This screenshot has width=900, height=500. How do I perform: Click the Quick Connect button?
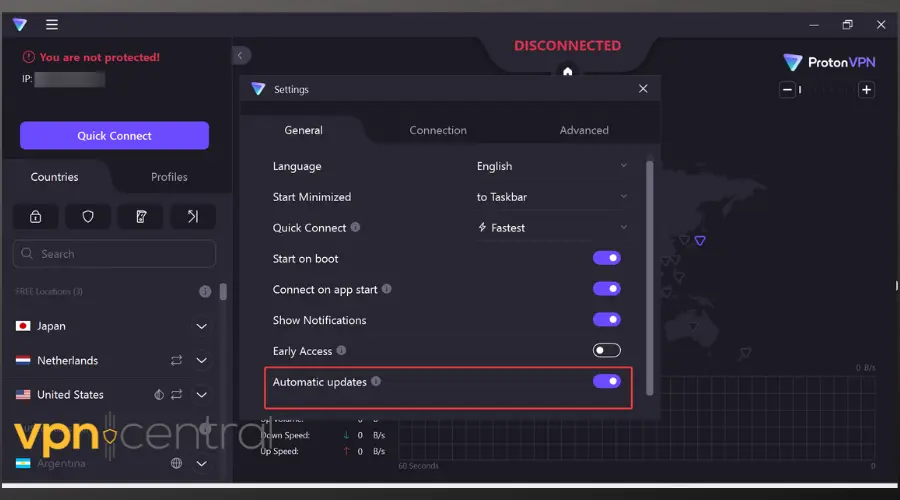[x=114, y=135]
